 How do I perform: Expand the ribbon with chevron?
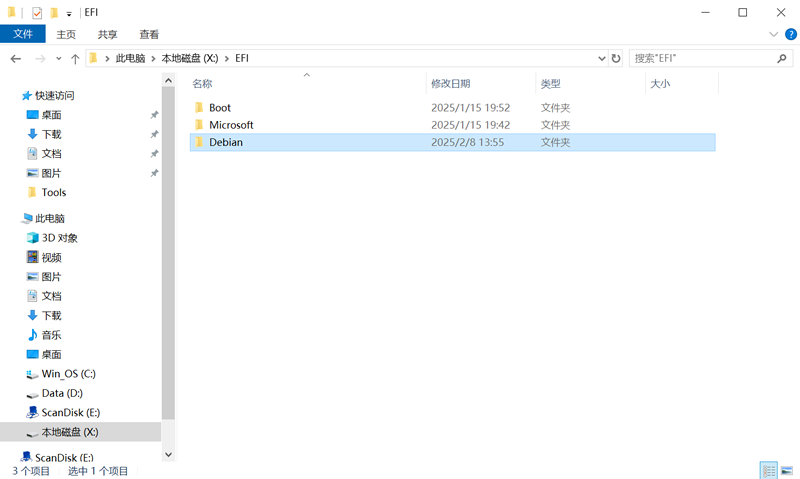(773, 34)
